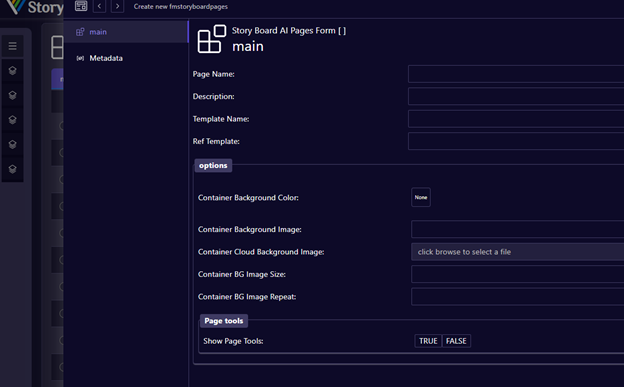Set Show Page Tools to FALSE
Screen dimensions: 624x387
pyautogui.click(x=456, y=341)
